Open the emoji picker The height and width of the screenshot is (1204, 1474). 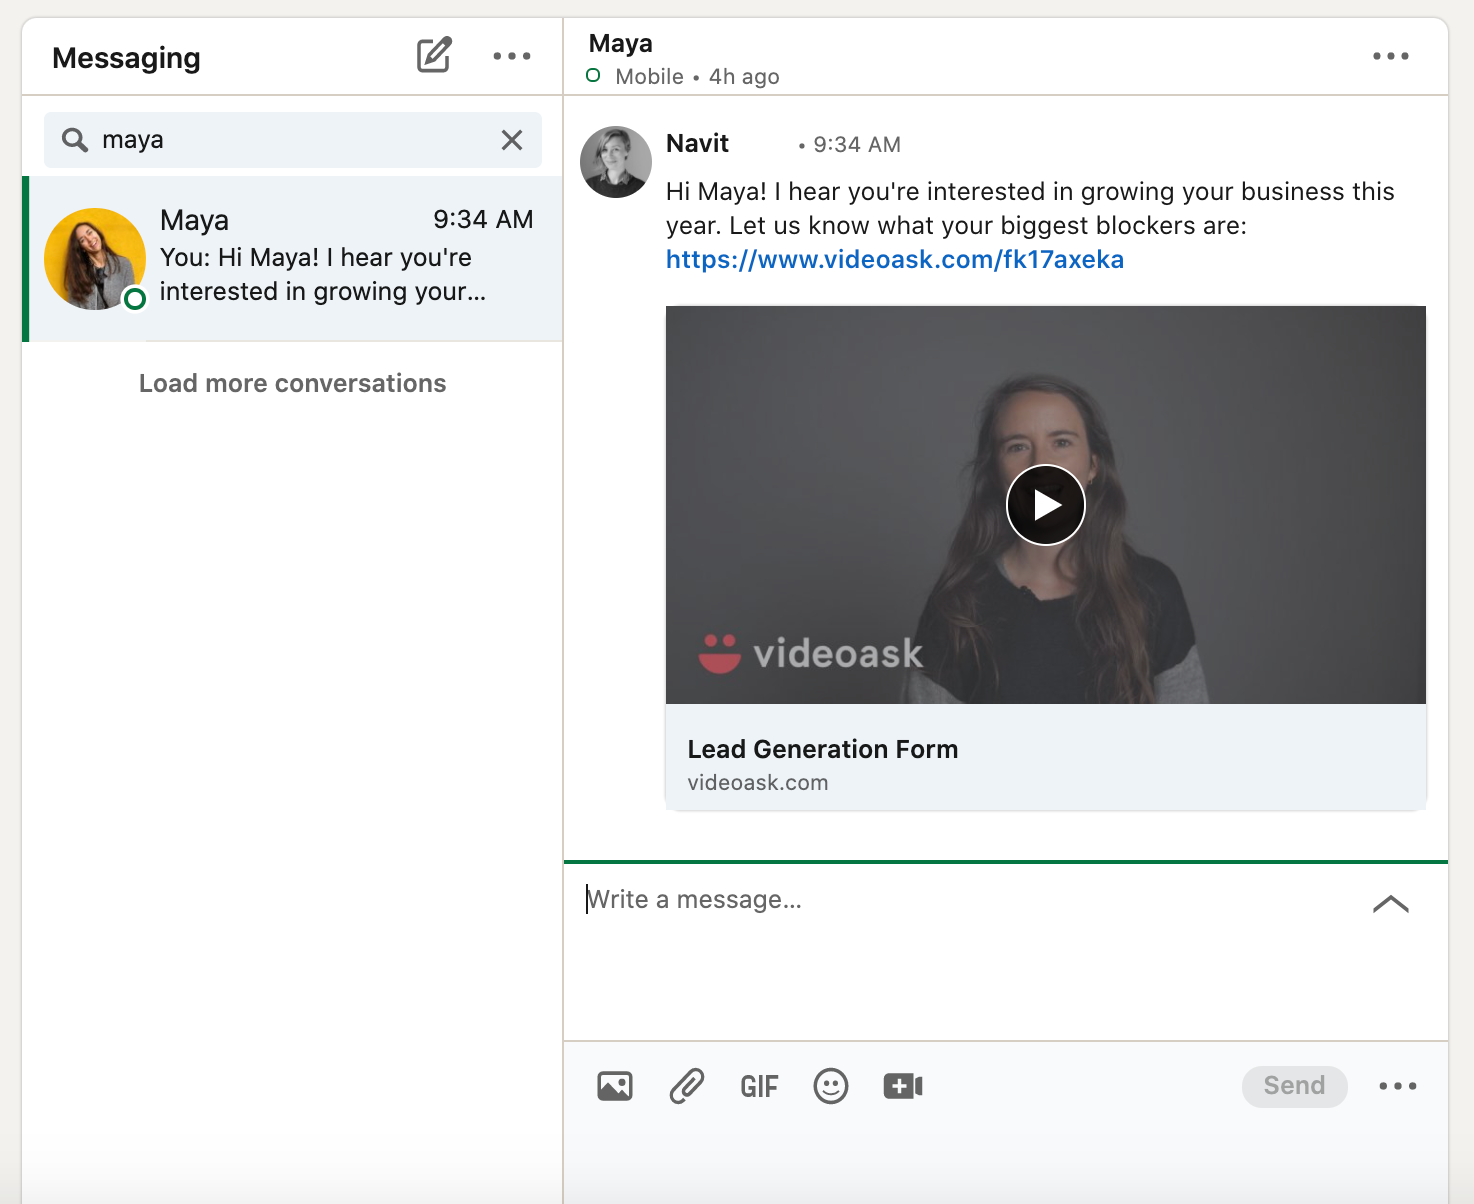click(x=831, y=1086)
